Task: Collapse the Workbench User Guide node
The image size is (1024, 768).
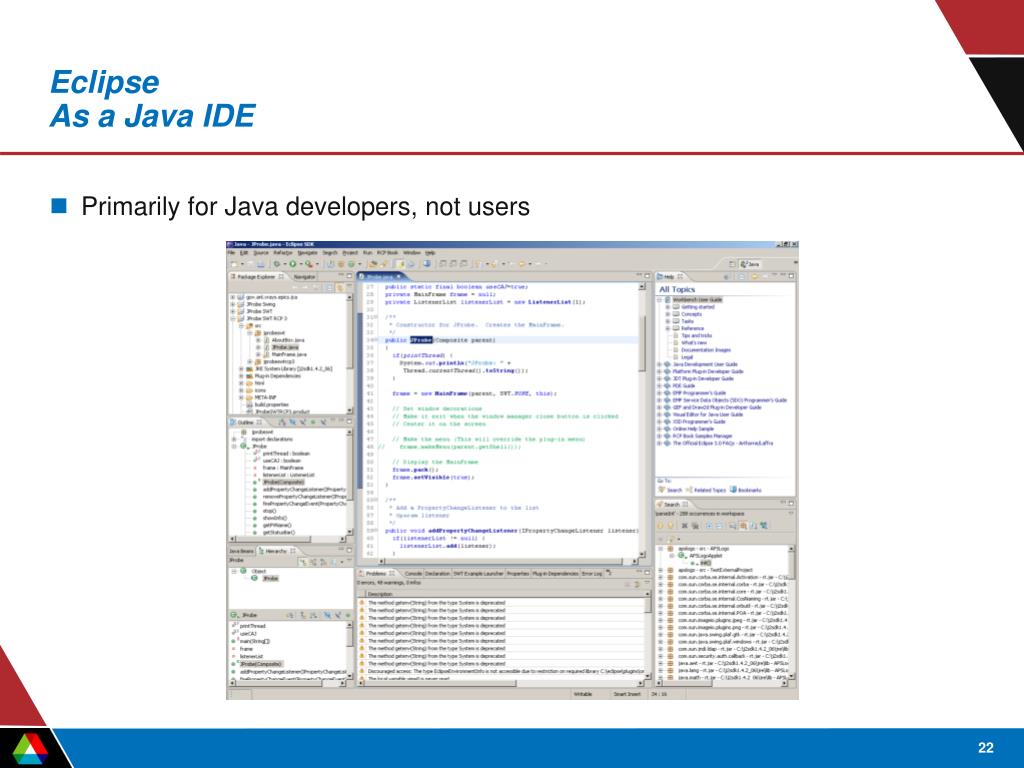Action: (x=659, y=299)
